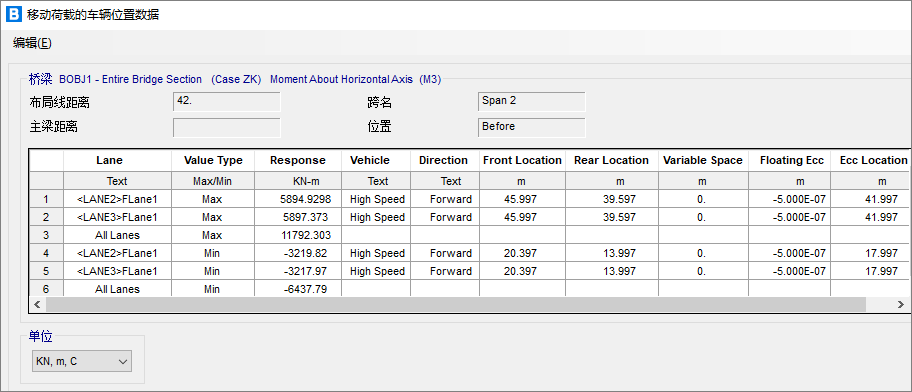
Task: Click the response cell -6437.79
Action: pyautogui.click(x=298, y=289)
